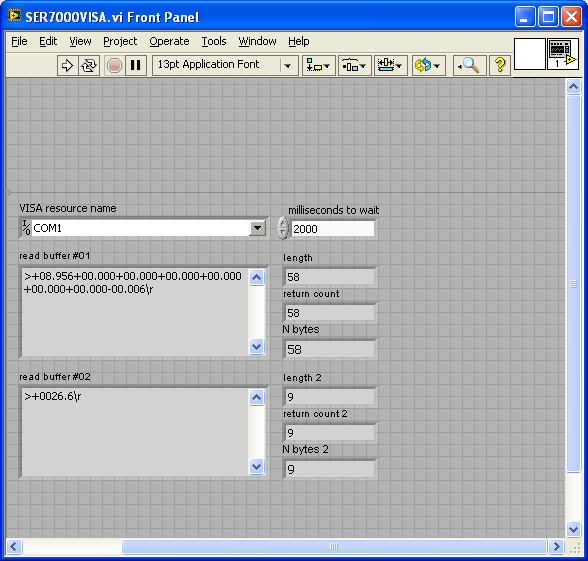Click the vertical scrollbar thumb
Viewport: 588px width, 561px height.
[573, 284]
